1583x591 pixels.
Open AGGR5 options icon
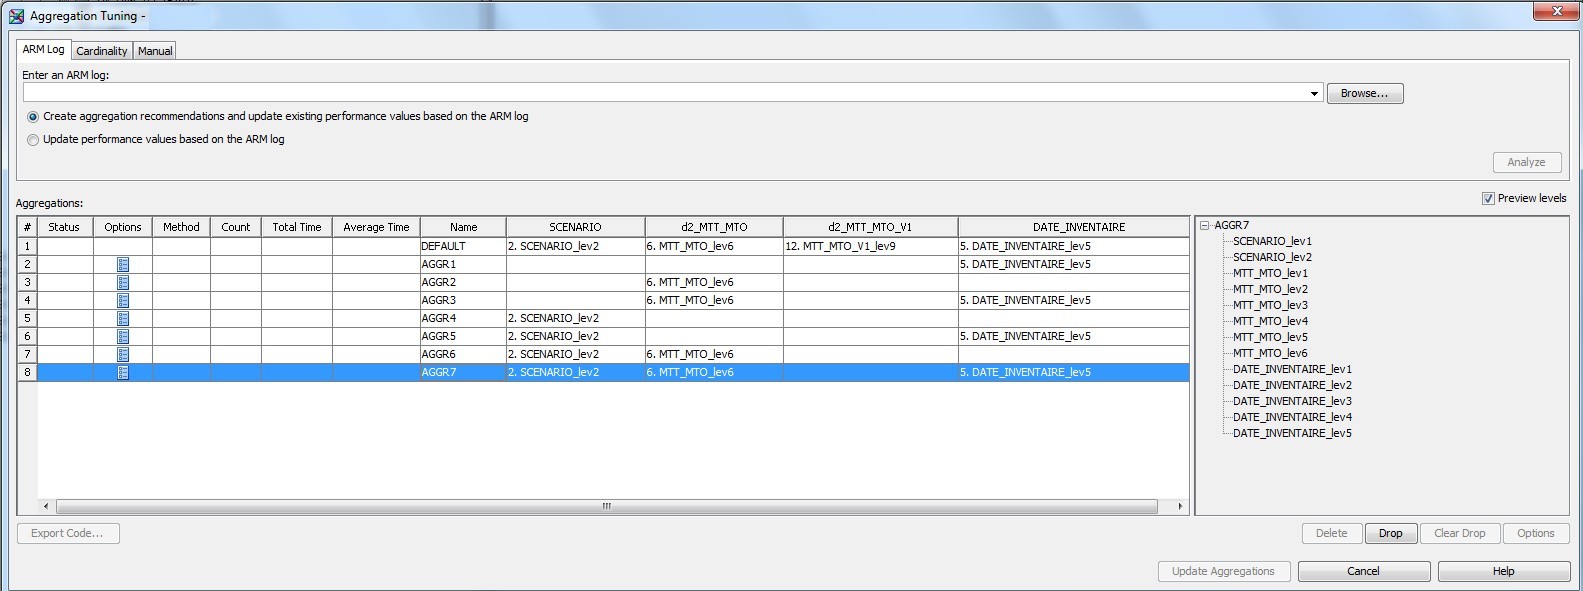(x=123, y=336)
